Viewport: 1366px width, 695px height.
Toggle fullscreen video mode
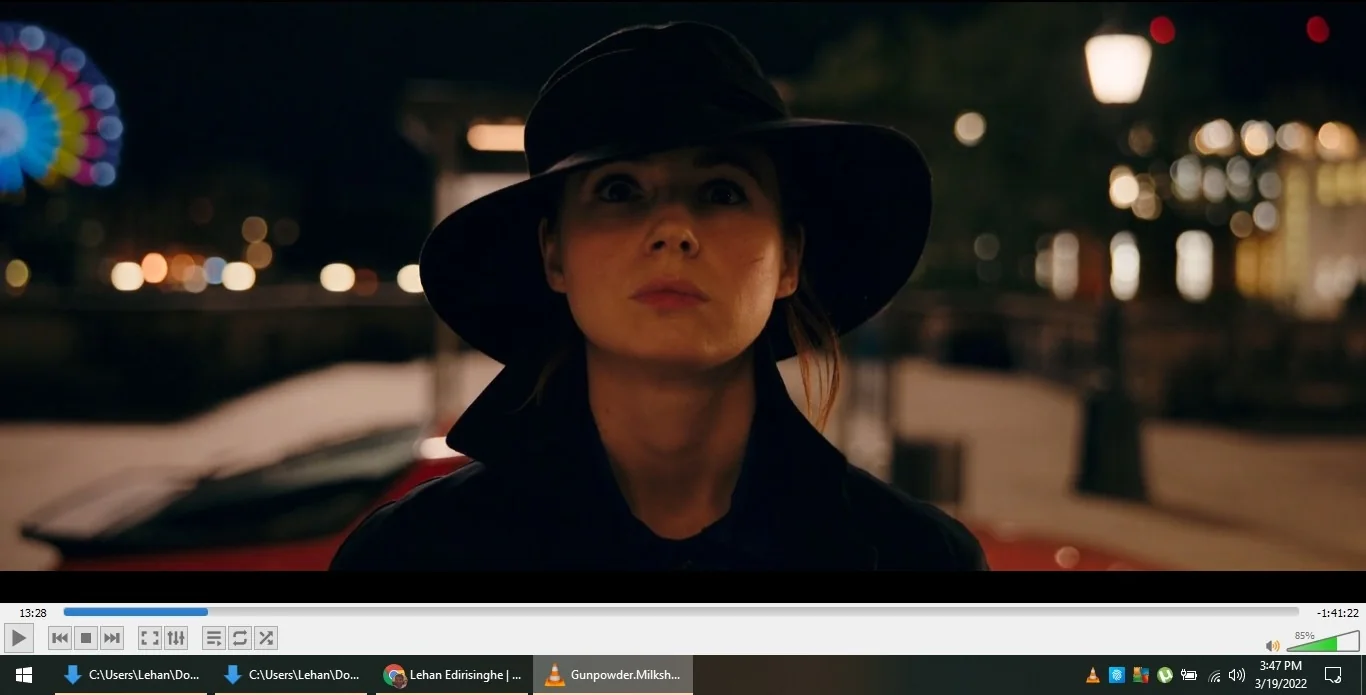tap(149, 638)
